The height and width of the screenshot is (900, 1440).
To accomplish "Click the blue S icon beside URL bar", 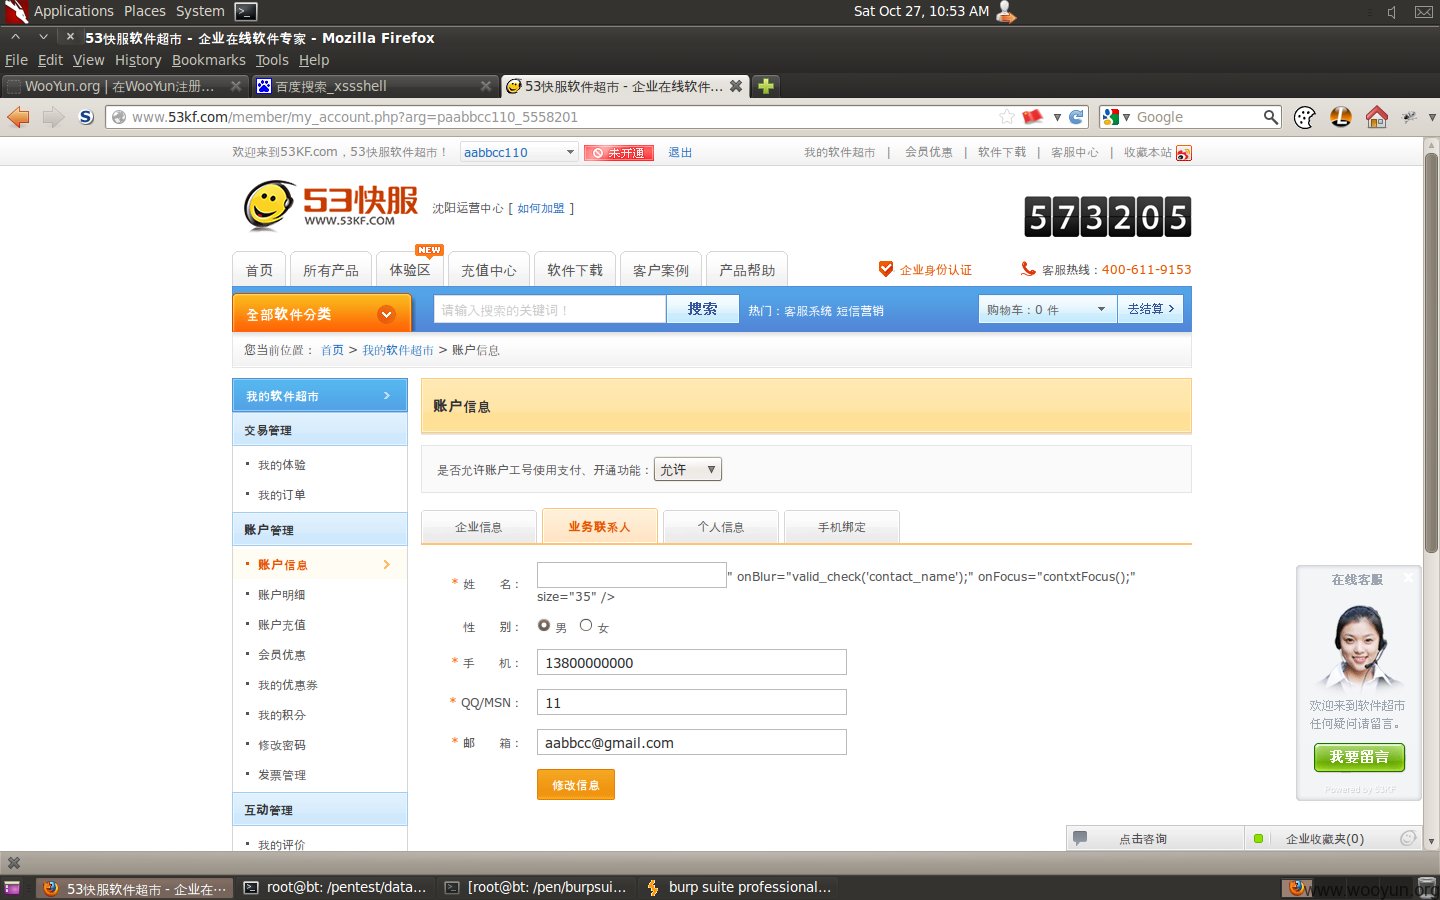I will 86,117.
